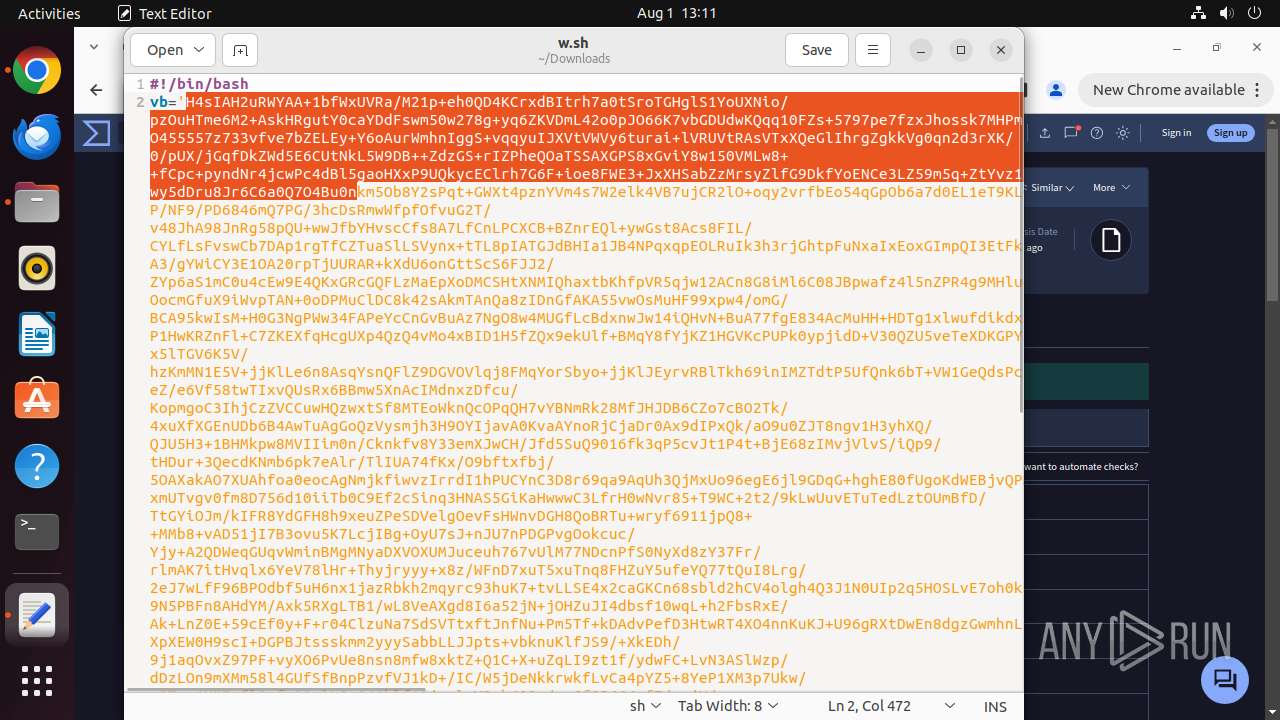Click the INS insert mode indicator
This screenshot has height=720, width=1280.
click(995, 706)
